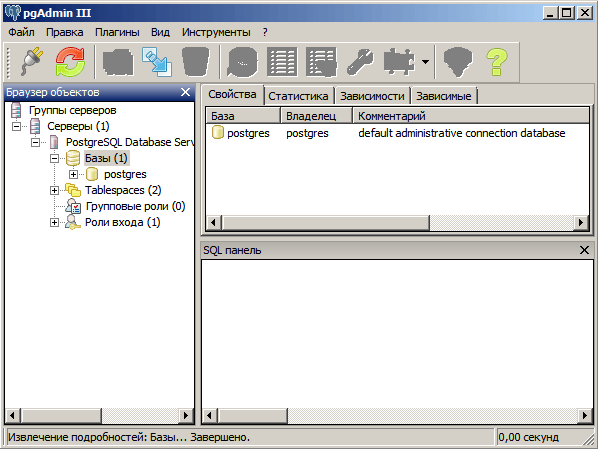Expand the postgres database node
Viewport: 598px width, 449px height.
click(73, 174)
